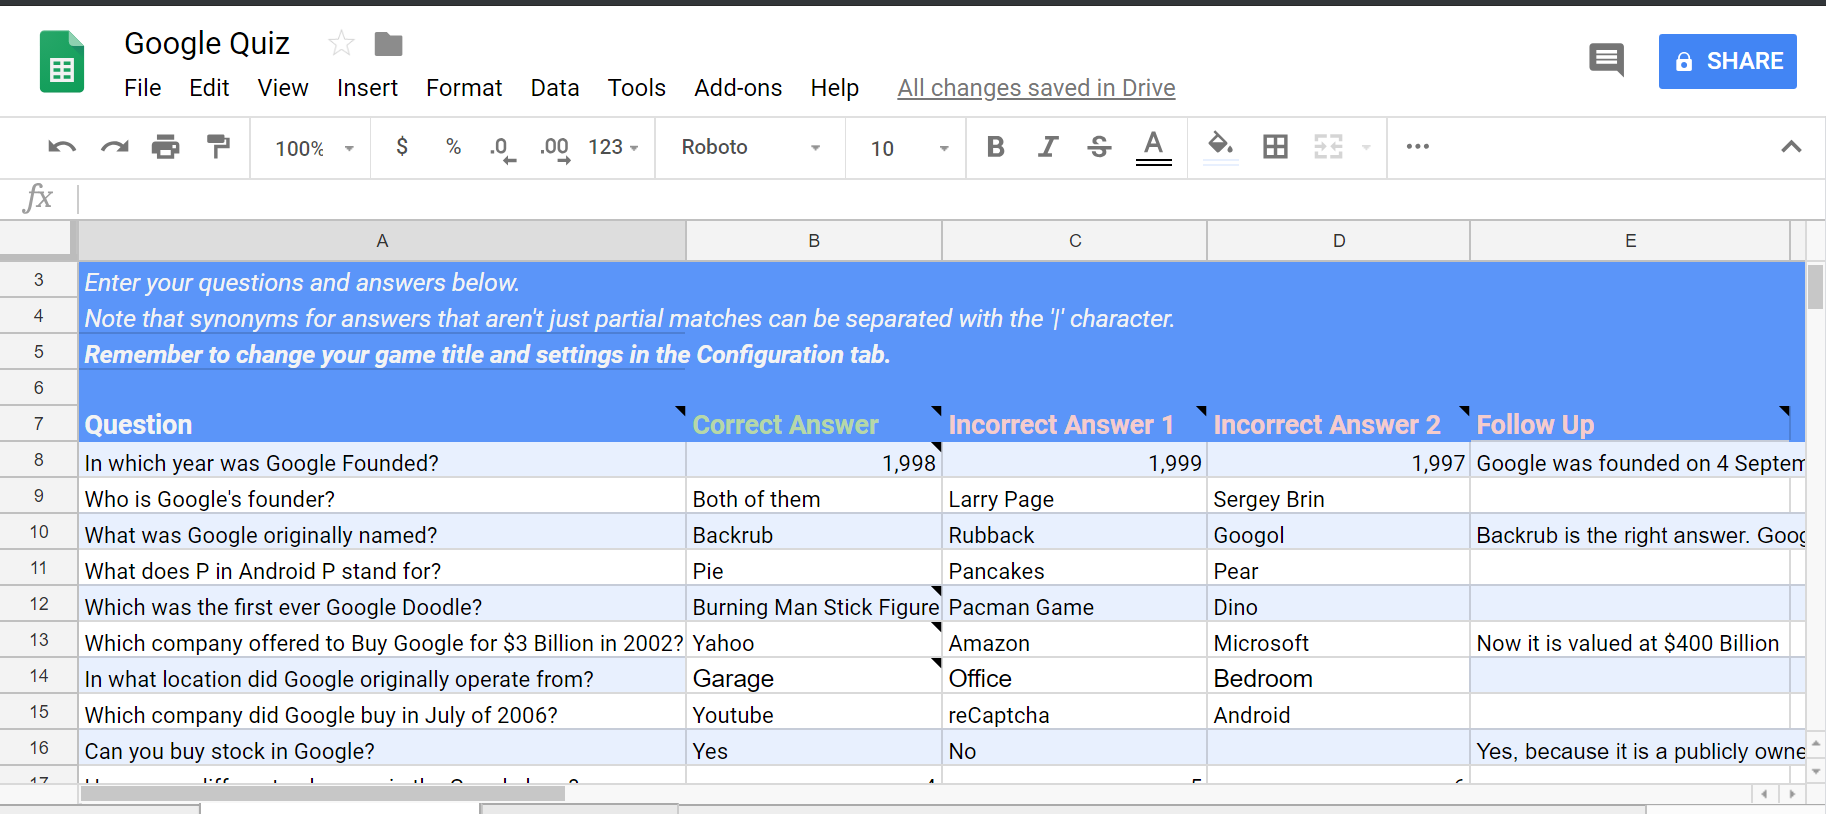The height and width of the screenshot is (814, 1826).
Task: Format as percent with % icon
Action: 453,147
